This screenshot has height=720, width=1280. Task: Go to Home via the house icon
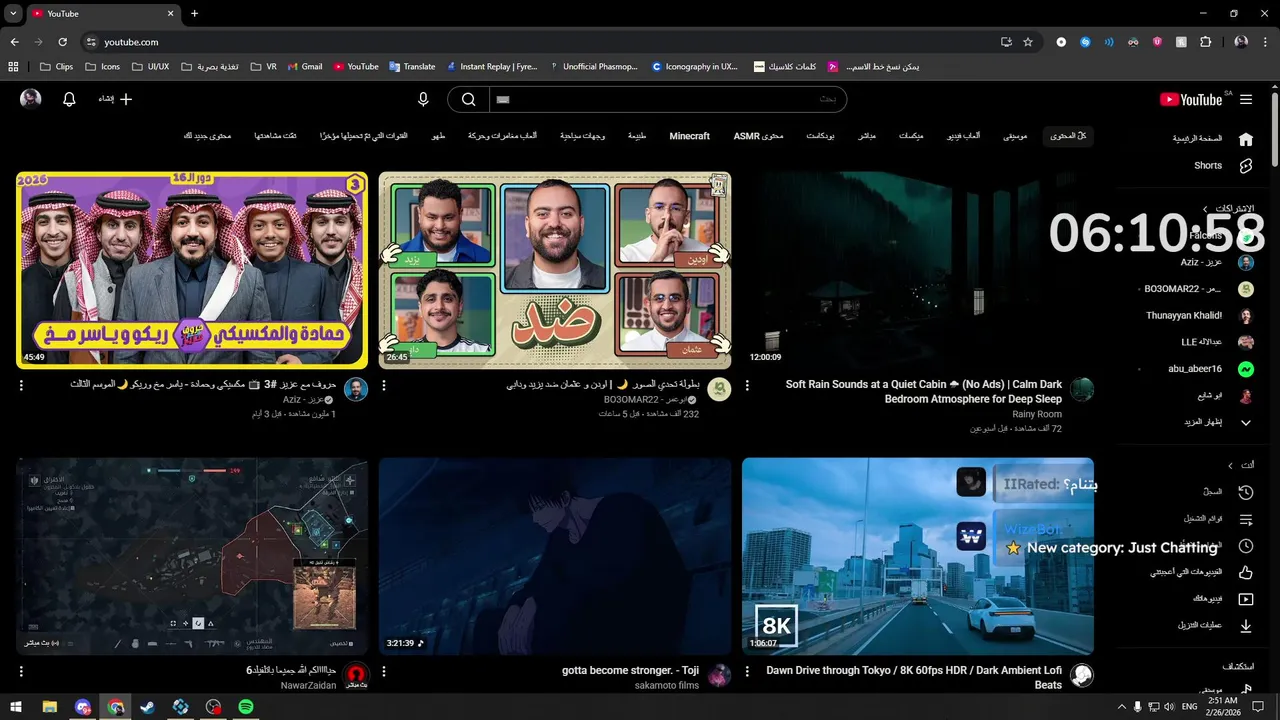click(x=1245, y=139)
